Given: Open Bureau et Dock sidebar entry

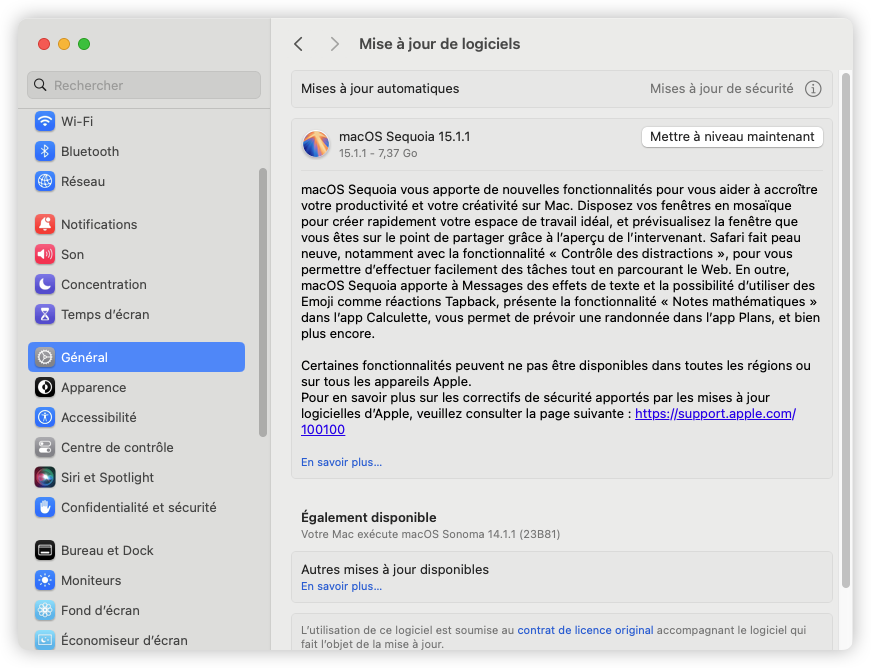Looking at the screenshot, I should point(136,550).
